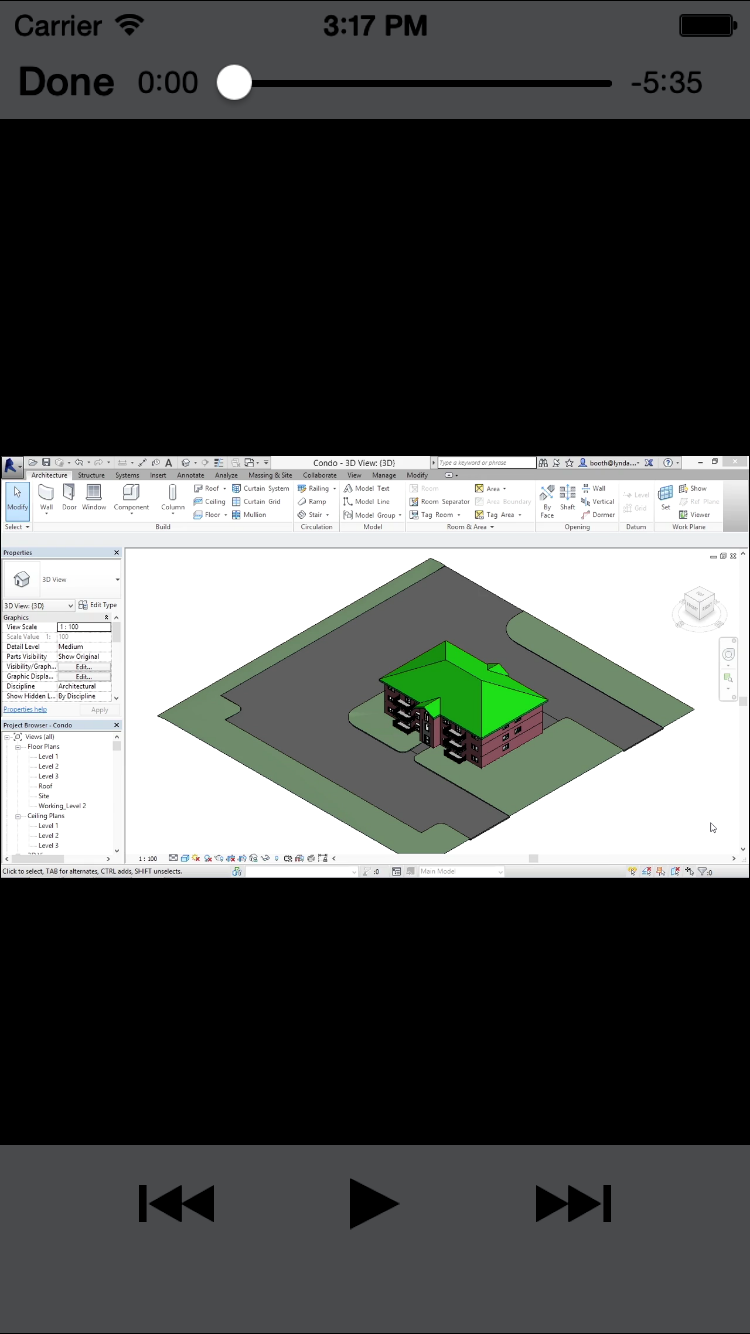
Task: Click Edit for Visibility/Graphics overrides
Action: 83,666
